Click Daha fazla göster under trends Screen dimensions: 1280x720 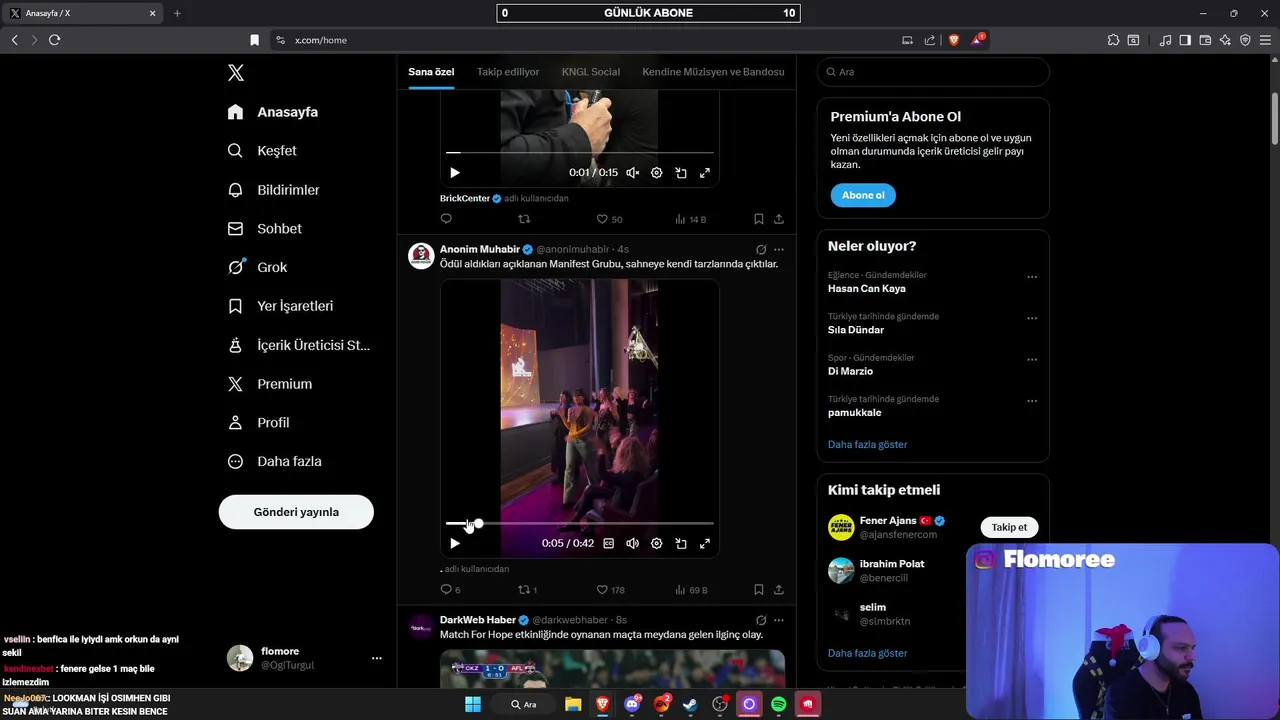tap(868, 444)
